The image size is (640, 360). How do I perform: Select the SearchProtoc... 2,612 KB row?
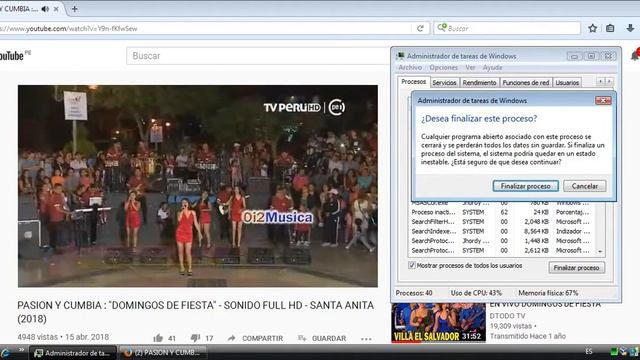pos(502,251)
